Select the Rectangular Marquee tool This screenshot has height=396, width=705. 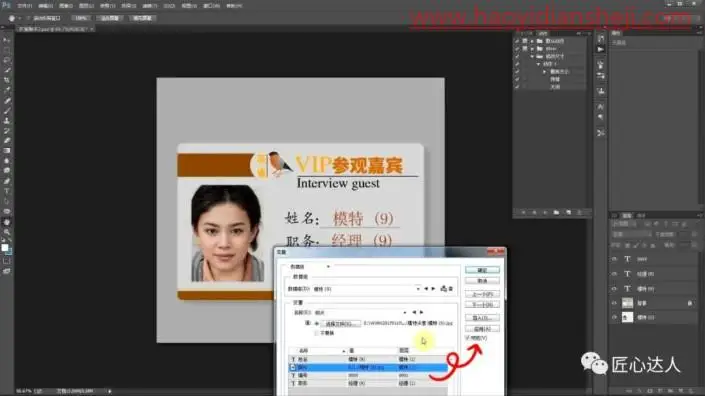click(7, 50)
